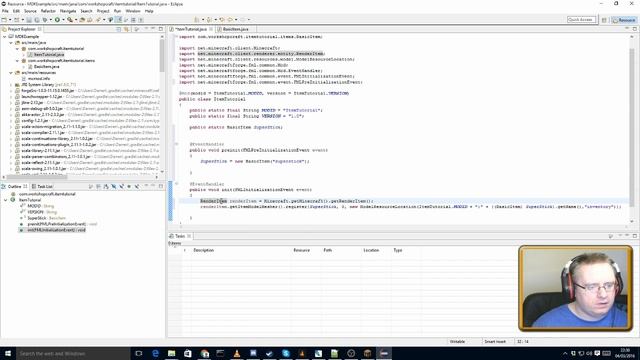Click the Open Perspective icon
This screenshot has height=360, width=640.
[604, 20]
